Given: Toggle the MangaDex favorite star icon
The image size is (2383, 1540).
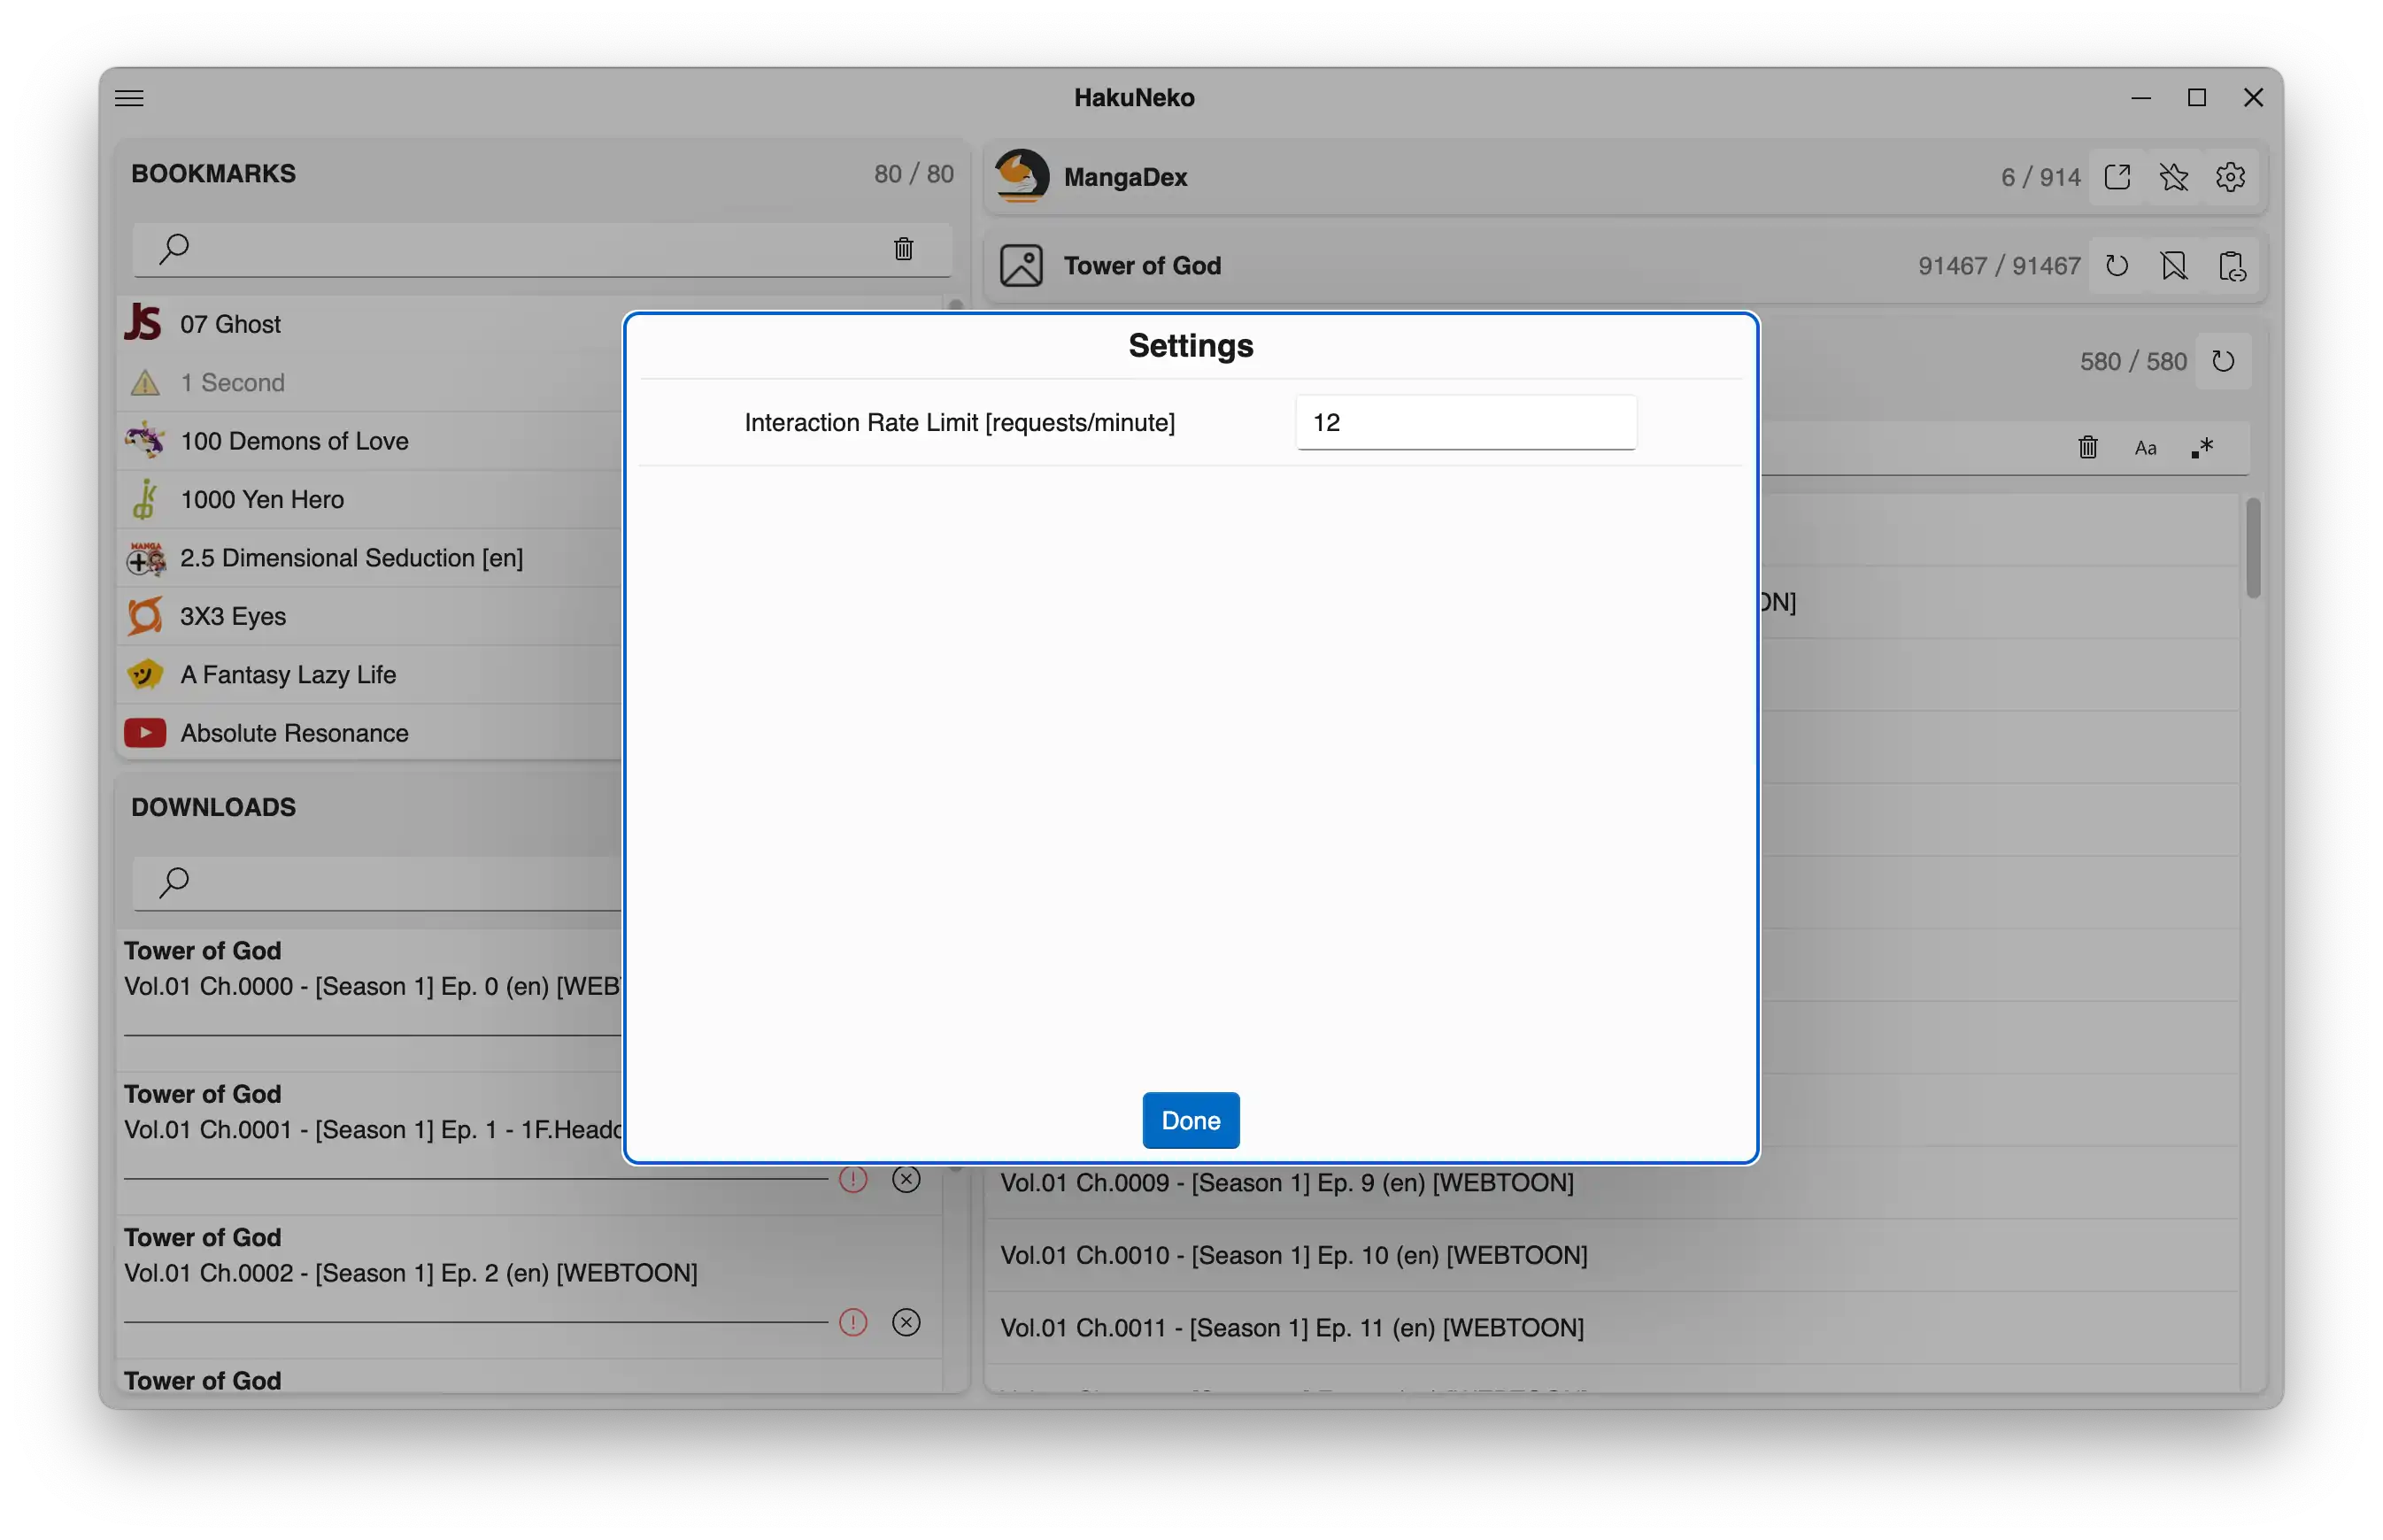Looking at the screenshot, I should [2173, 177].
